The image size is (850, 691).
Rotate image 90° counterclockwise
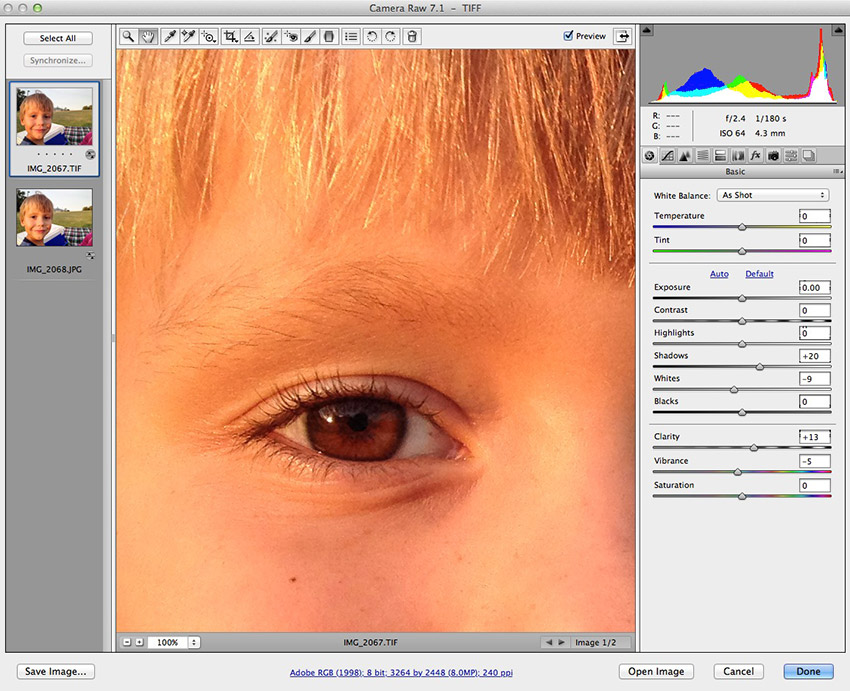click(x=372, y=37)
